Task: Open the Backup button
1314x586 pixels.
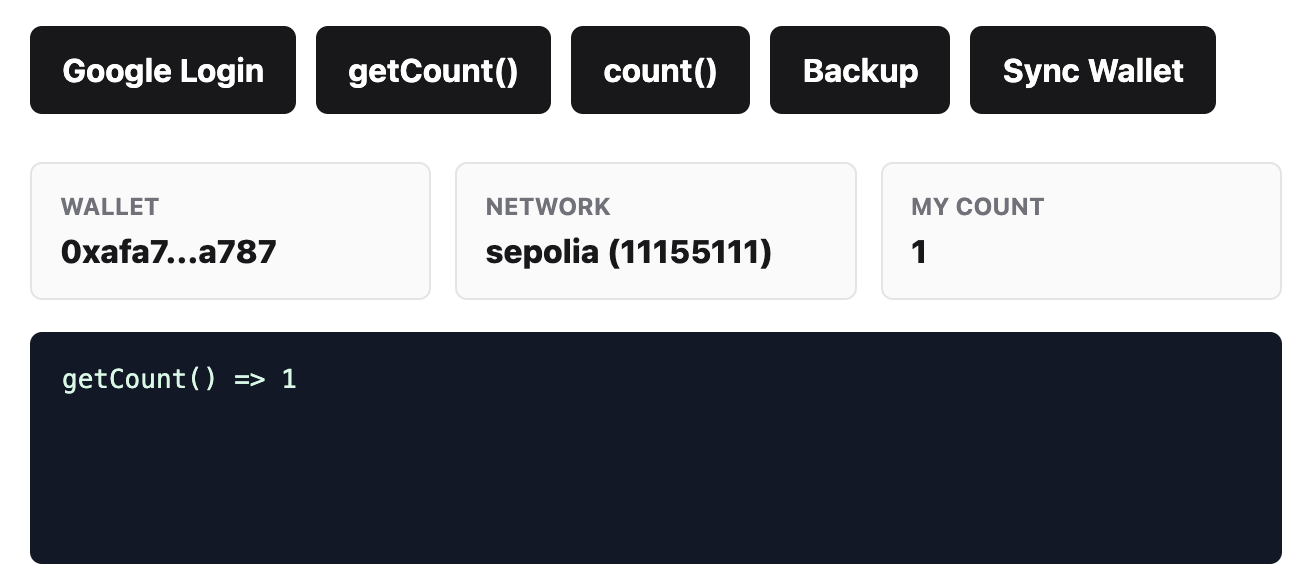Action: (860, 70)
